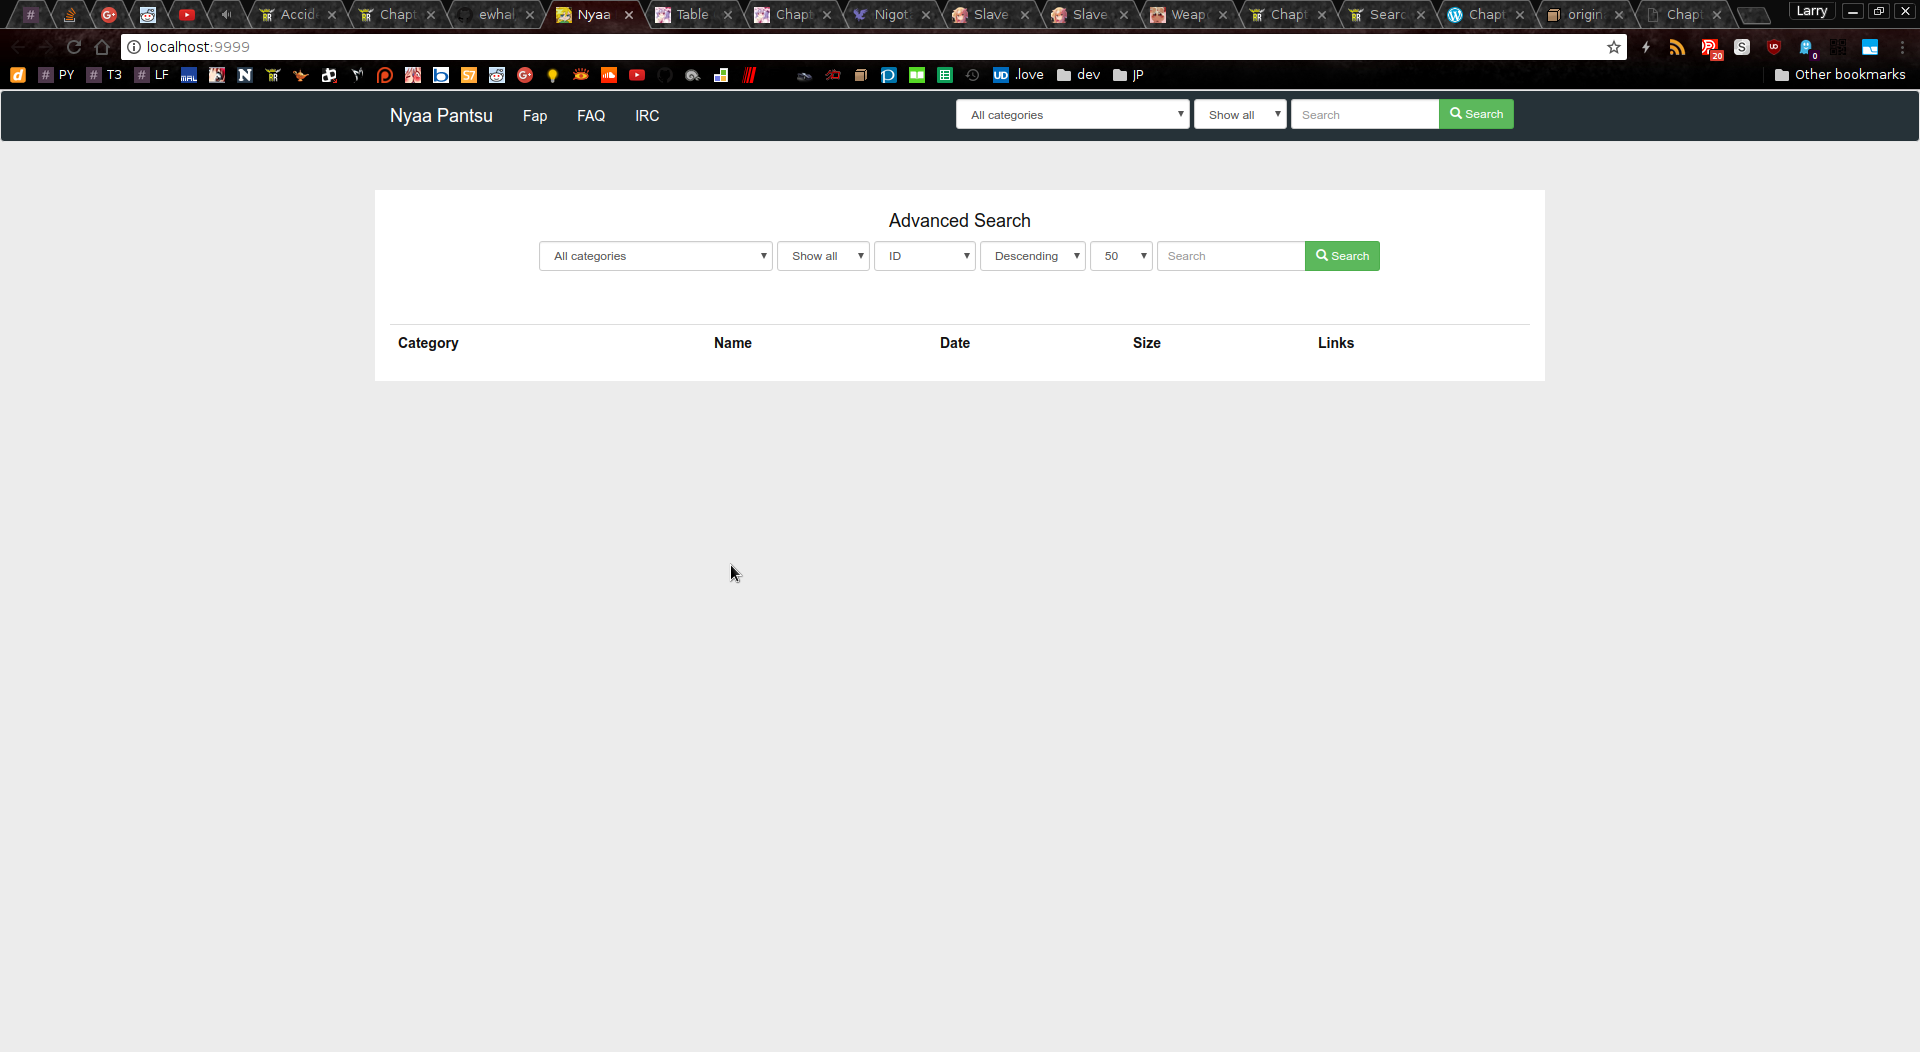The image size is (1920, 1052).
Task: Open the Patreon bookmark icon
Action: [385, 75]
